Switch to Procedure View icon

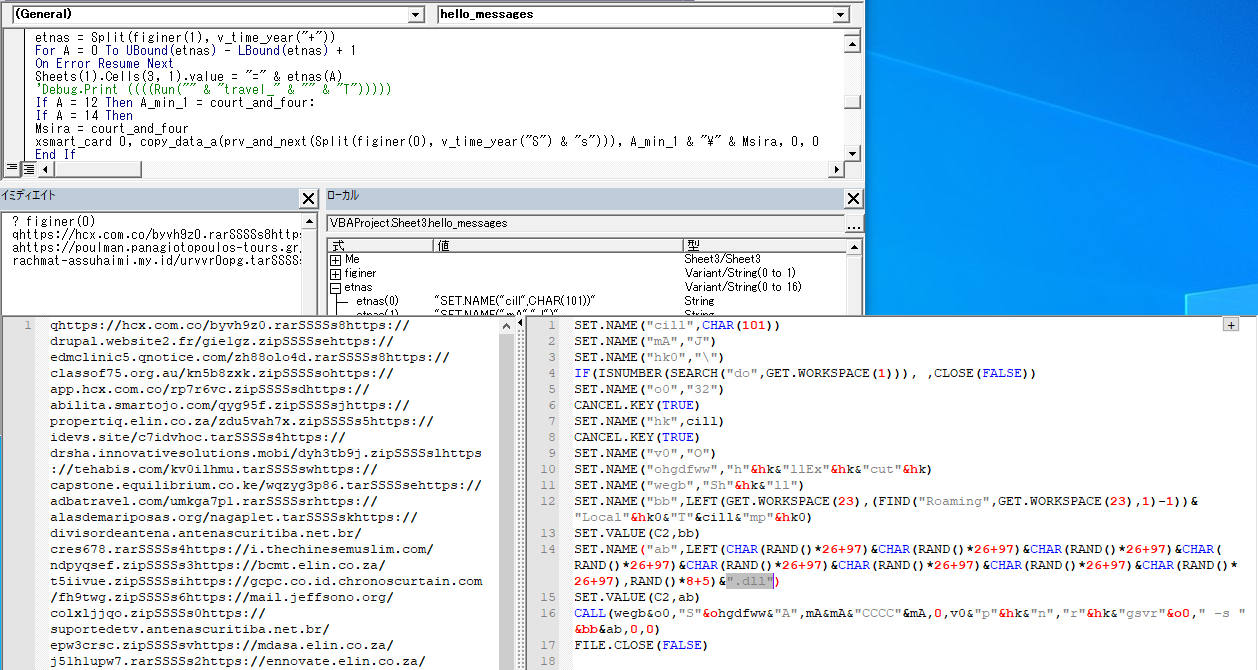[x=11, y=167]
